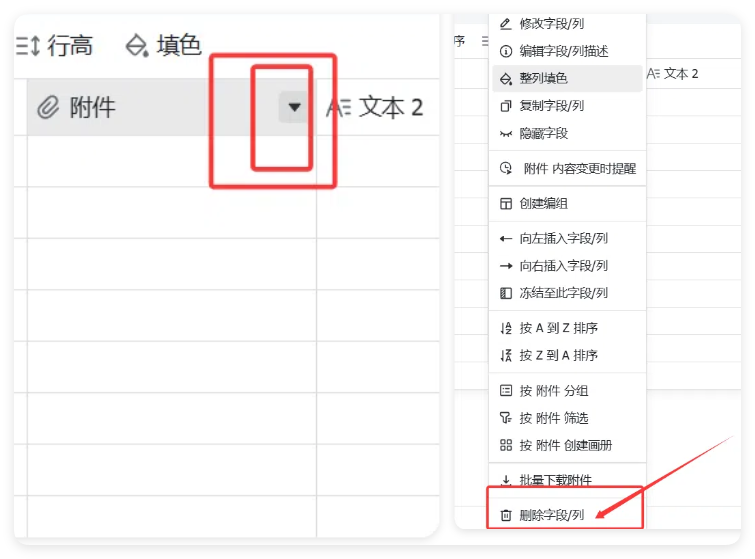The height and width of the screenshot is (559, 755).
Task: Click the first empty cell under 文本 2 in left panel
Action: (x=378, y=161)
